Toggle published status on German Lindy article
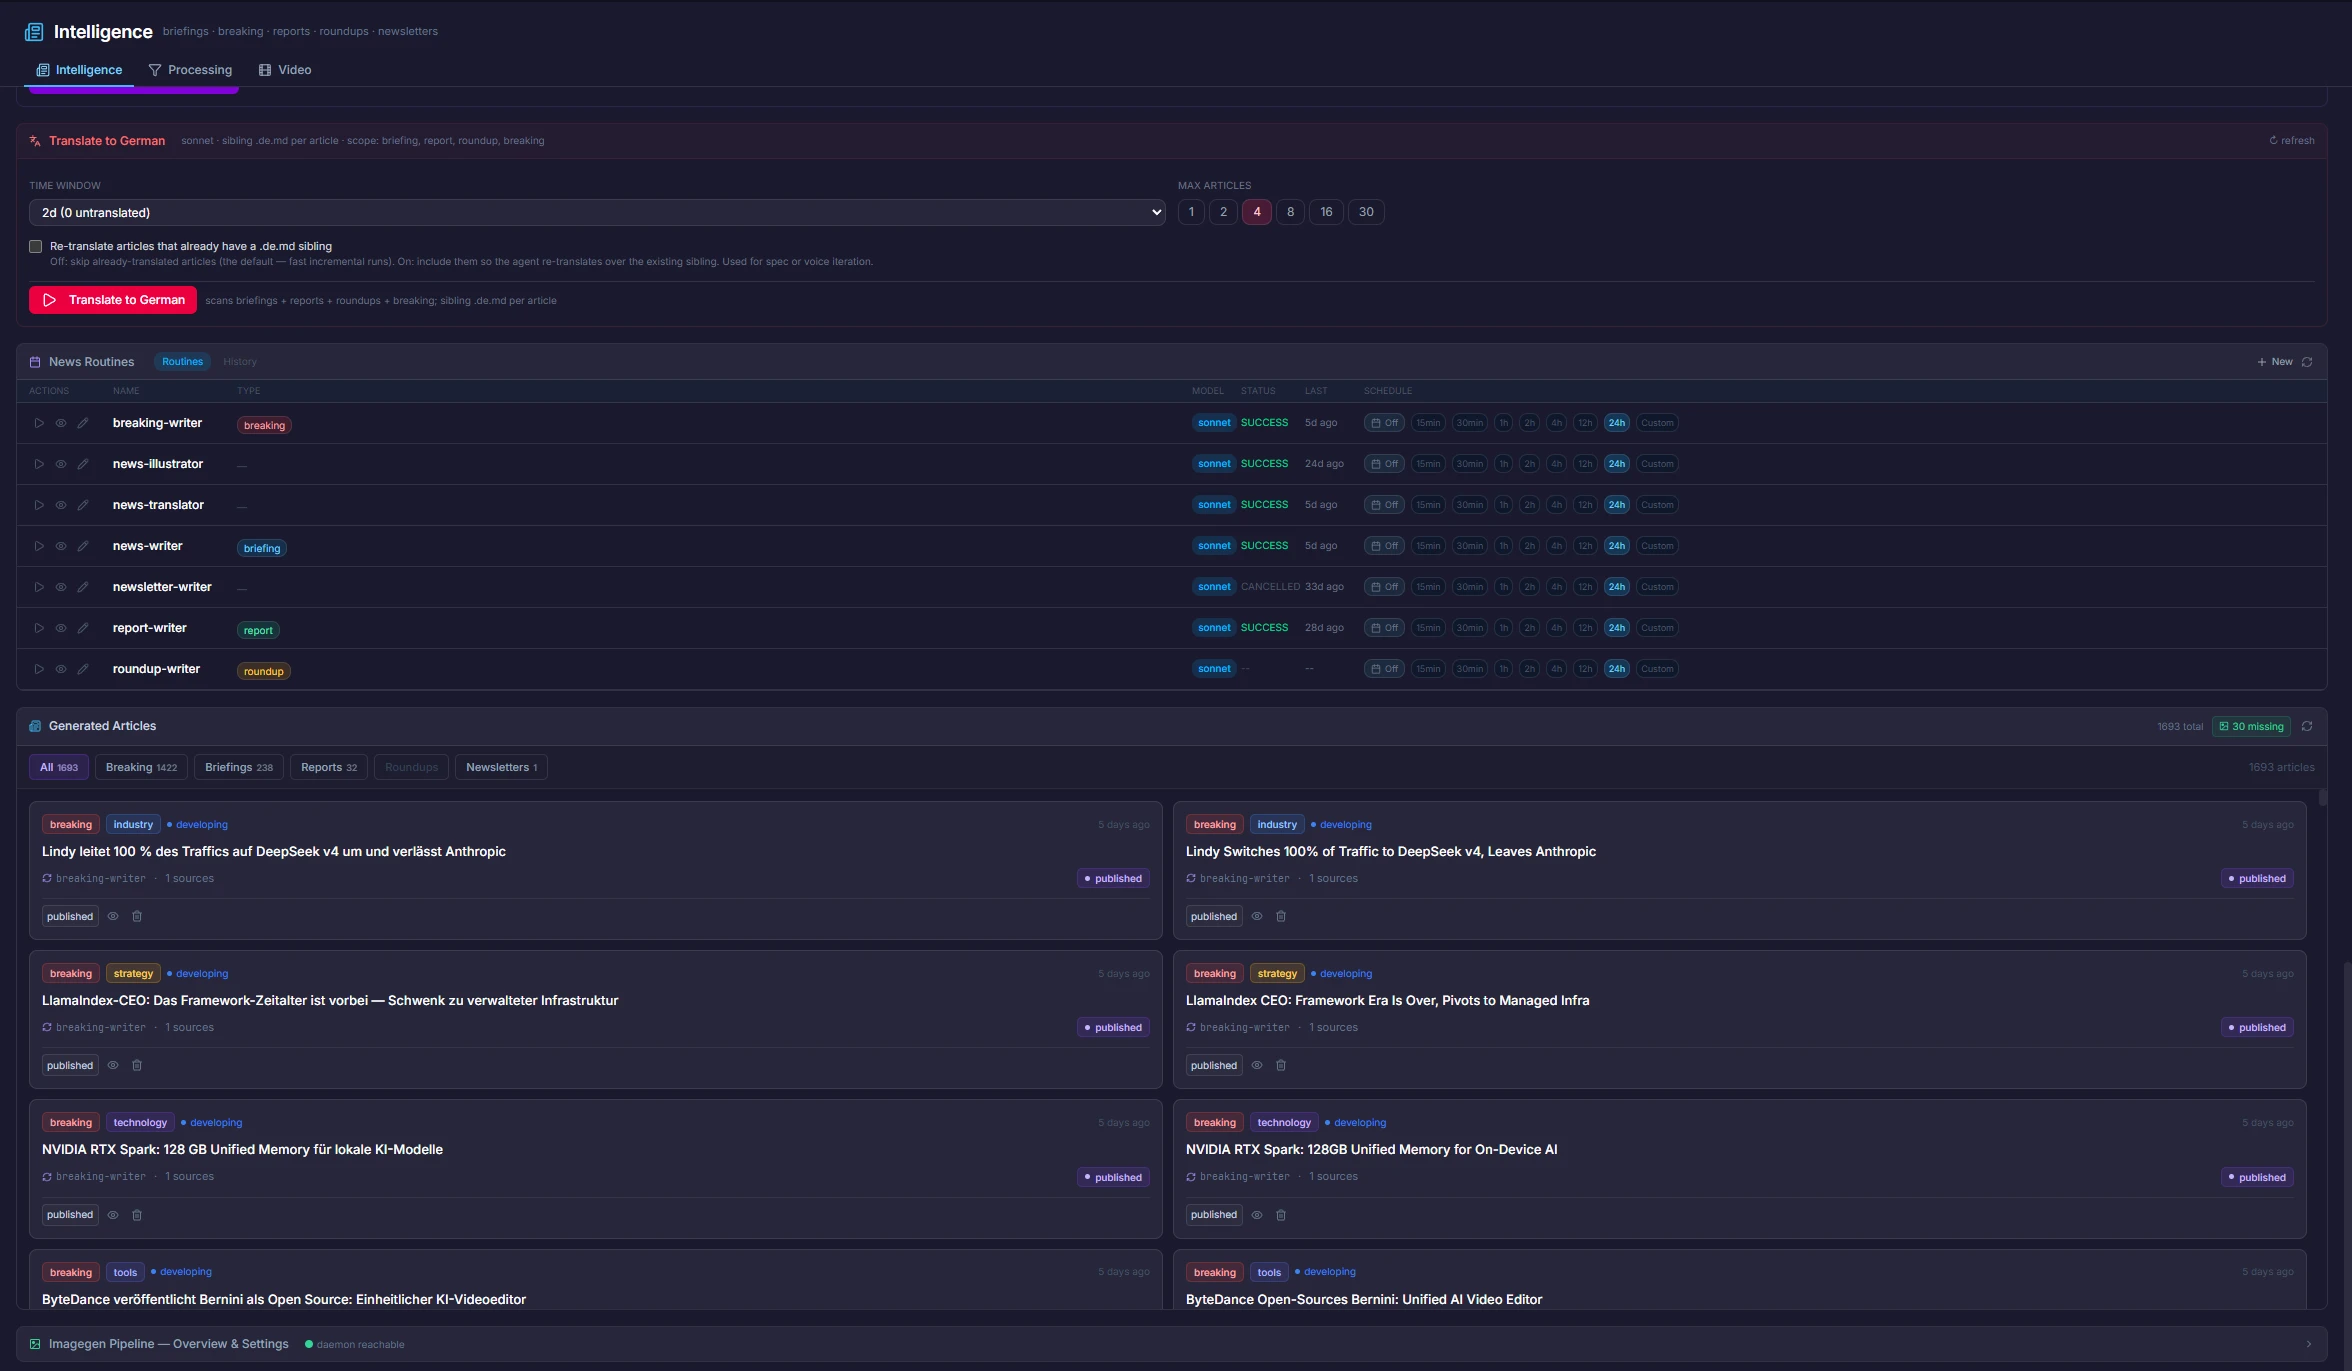The width and height of the screenshot is (2352, 1371). pyautogui.click(x=70, y=916)
